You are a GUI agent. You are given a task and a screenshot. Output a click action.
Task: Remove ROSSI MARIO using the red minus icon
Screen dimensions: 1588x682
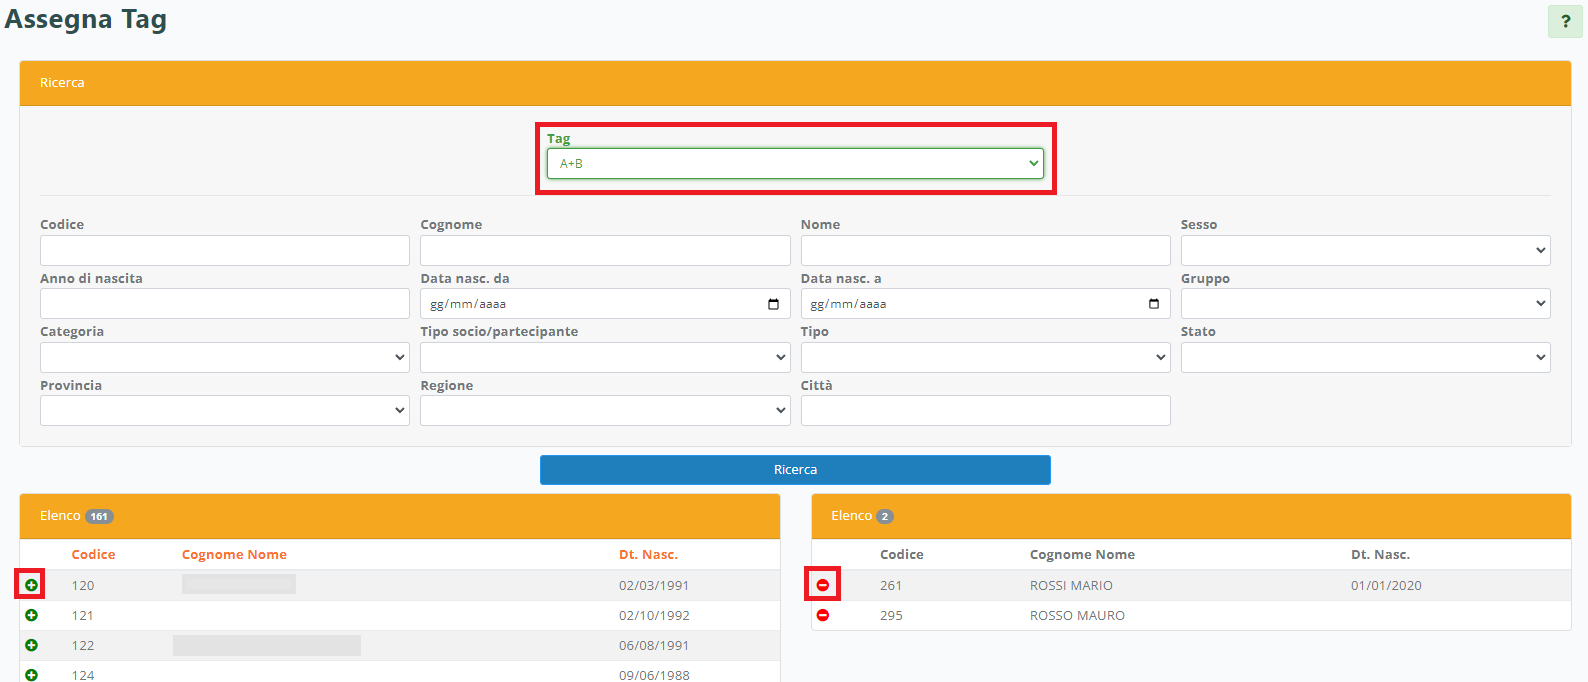pos(823,585)
